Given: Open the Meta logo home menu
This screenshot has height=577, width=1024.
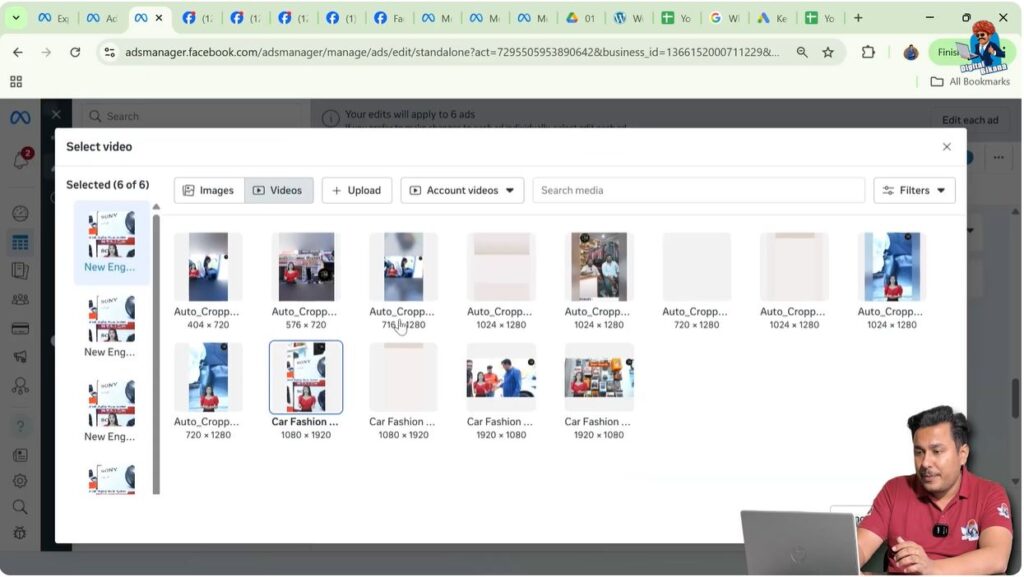Looking at the screenshot, I should pos(19,117).
